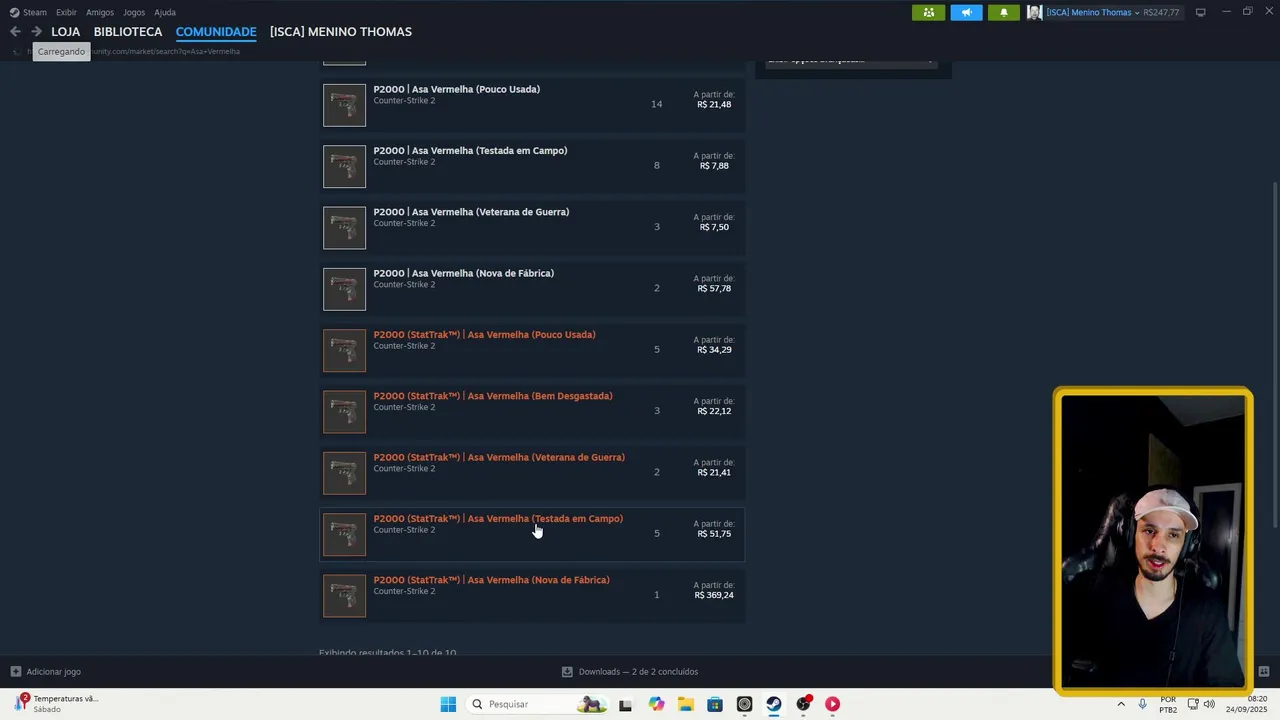This screenshot has width=1280, height=720.
Task: Click the Windows search box Pesquisar
Action: click(536, 704)
